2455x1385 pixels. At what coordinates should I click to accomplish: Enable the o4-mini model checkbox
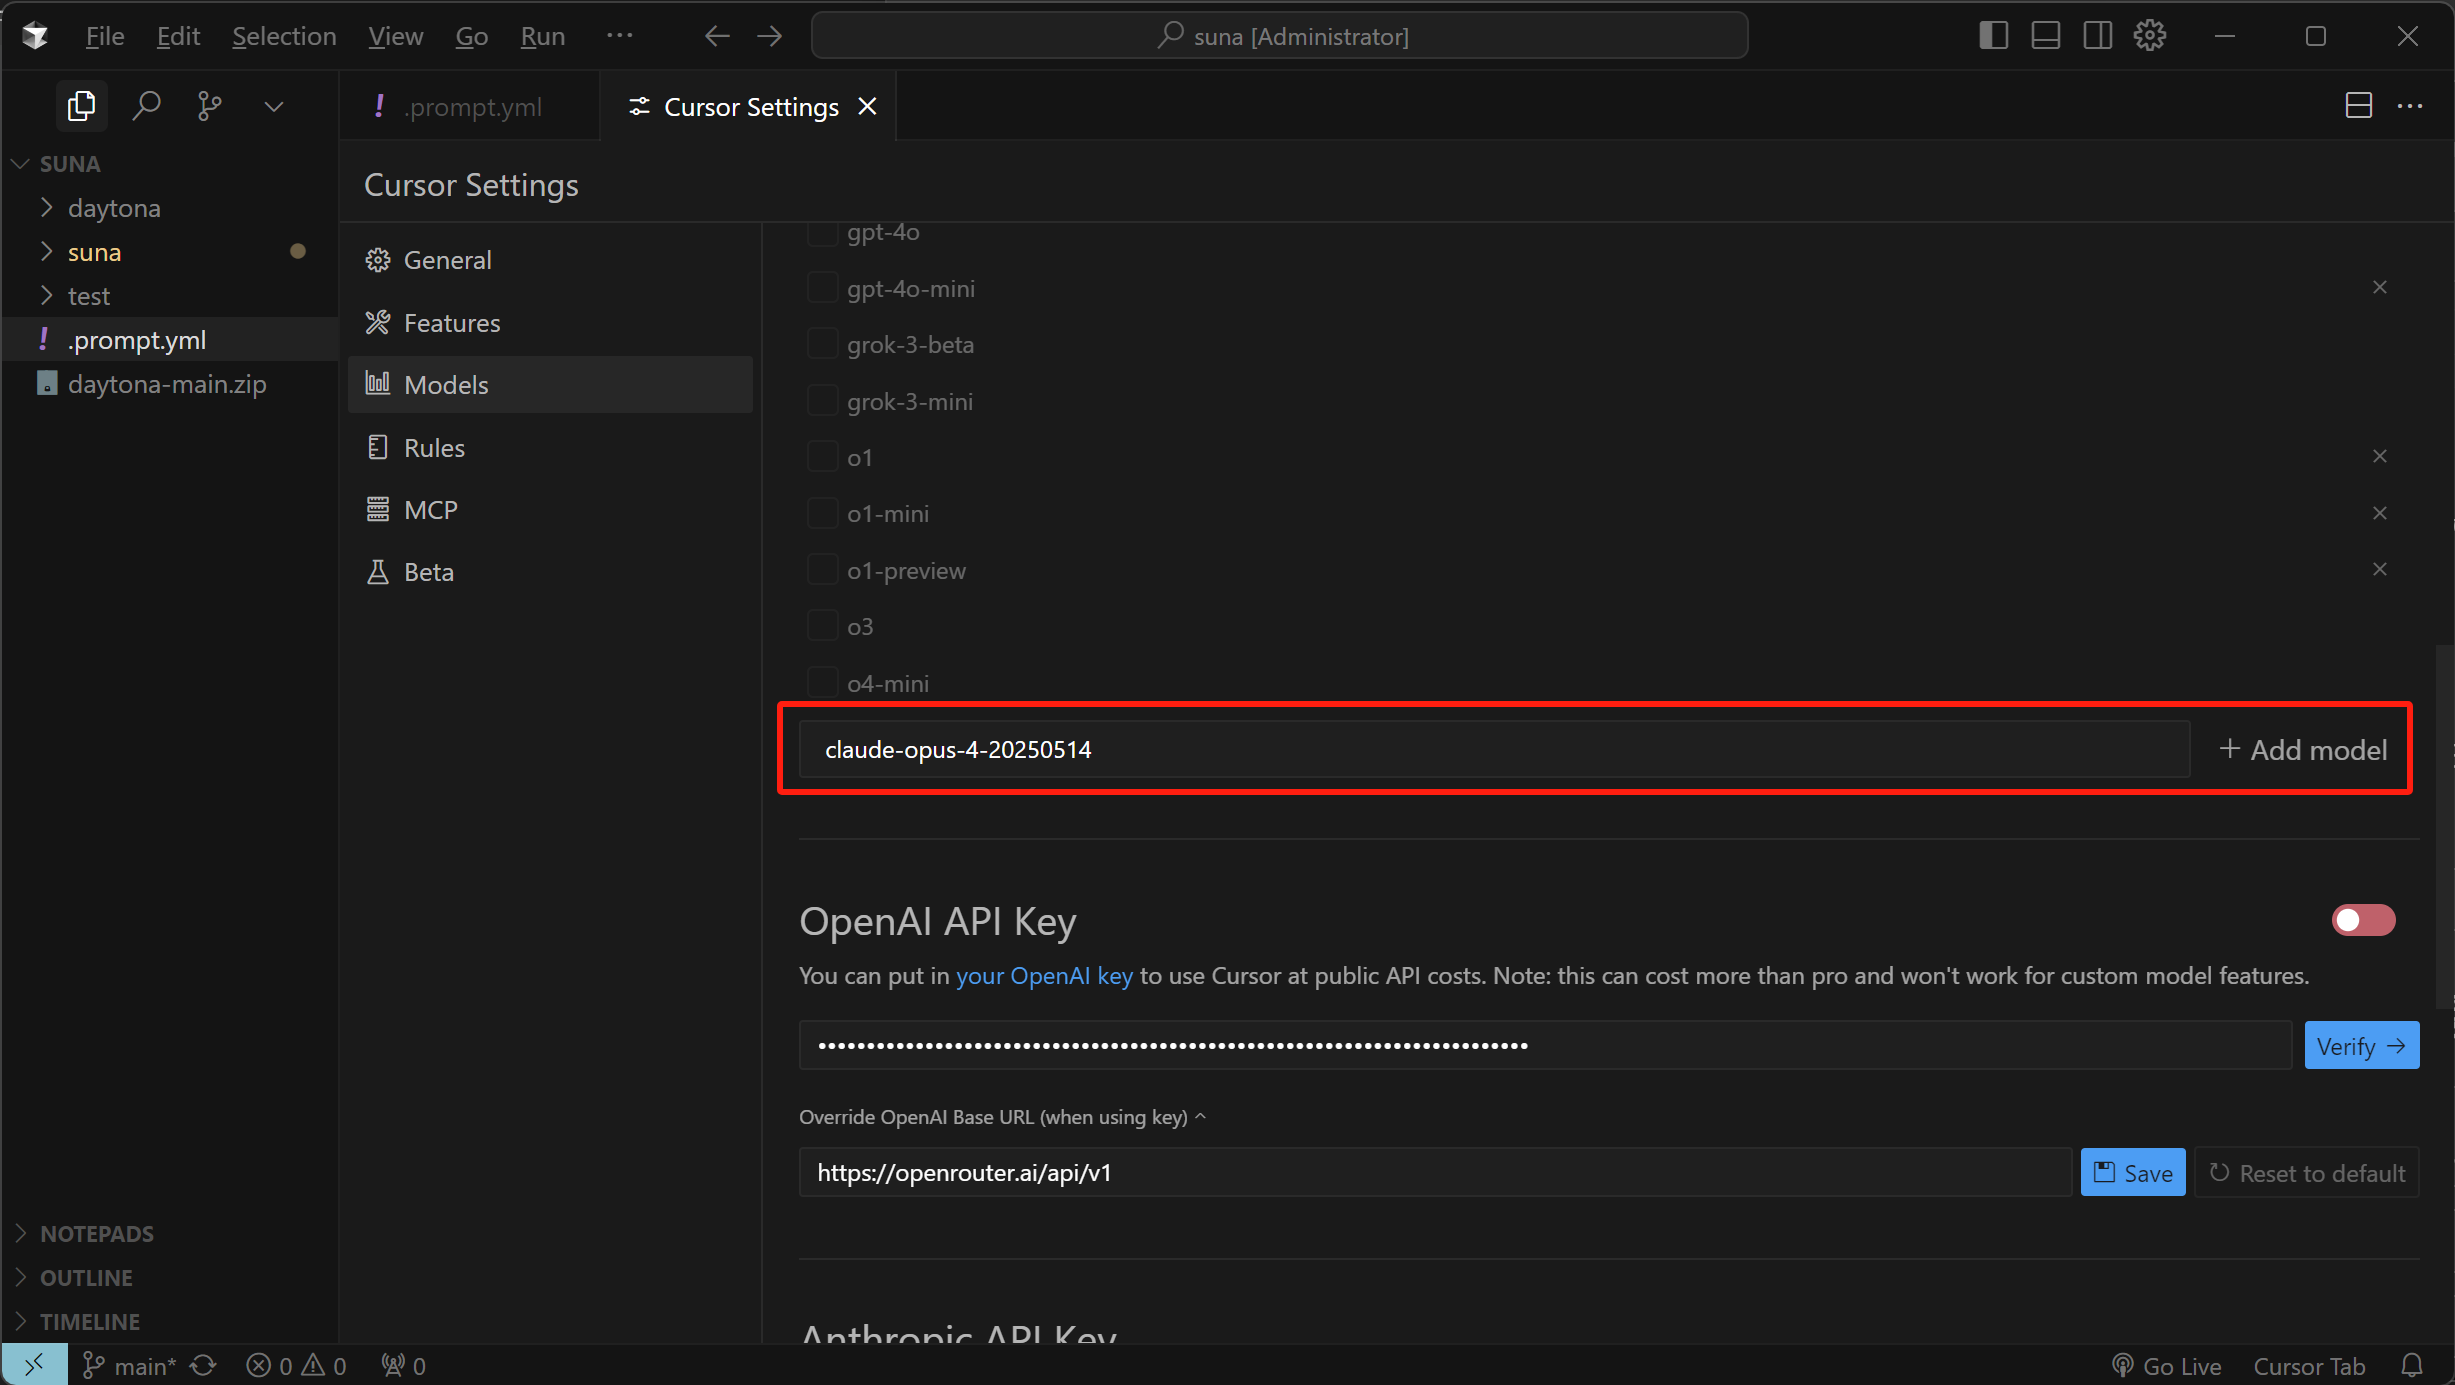(821, 683)
